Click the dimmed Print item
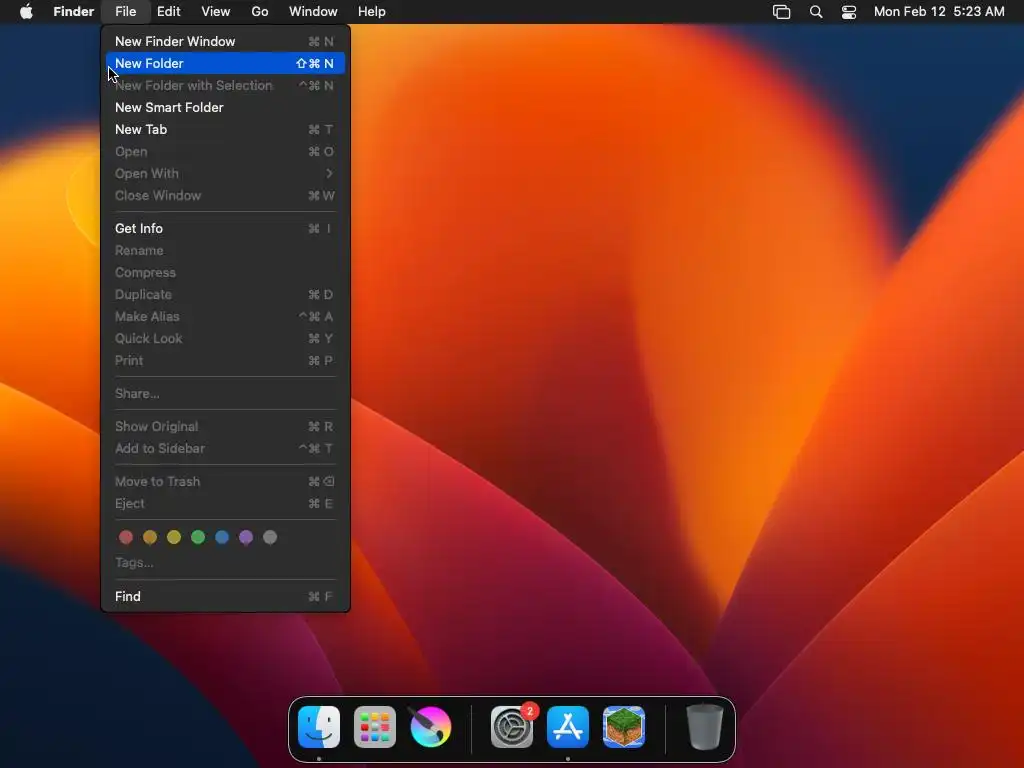Viewport: 1024px width, 768px height. [x=225, y=360]
